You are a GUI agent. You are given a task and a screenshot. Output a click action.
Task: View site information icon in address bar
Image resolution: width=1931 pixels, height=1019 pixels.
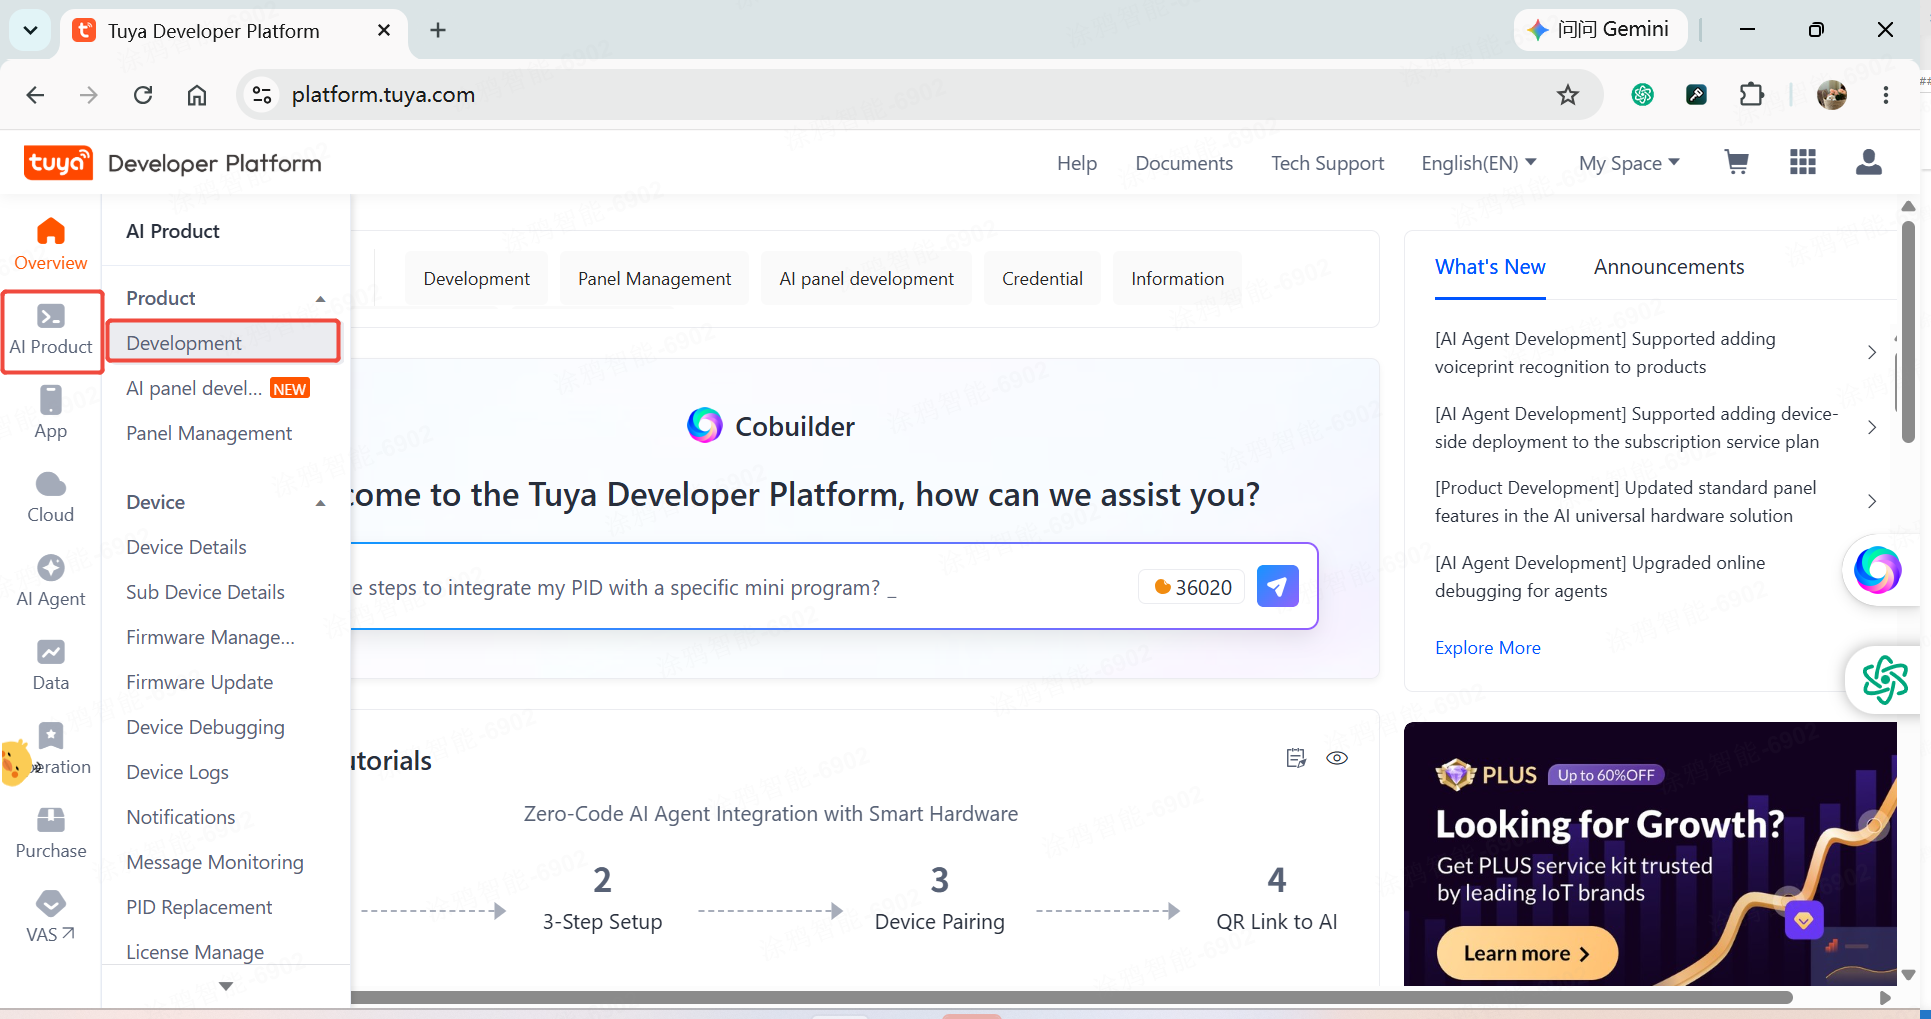pos(262,95)
